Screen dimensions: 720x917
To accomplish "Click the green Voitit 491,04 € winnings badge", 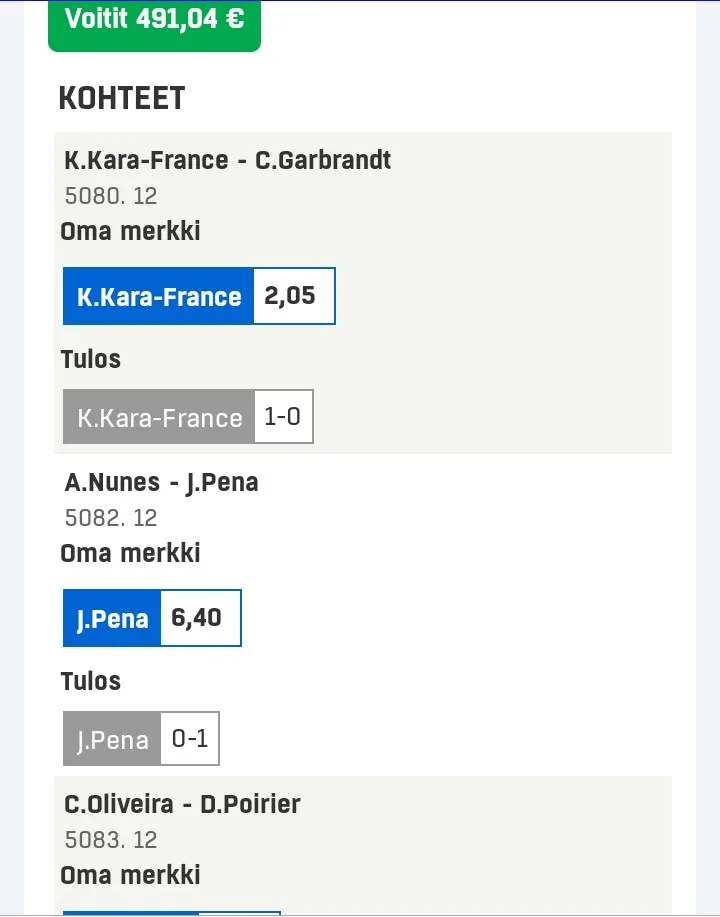I will click(154, 20).
